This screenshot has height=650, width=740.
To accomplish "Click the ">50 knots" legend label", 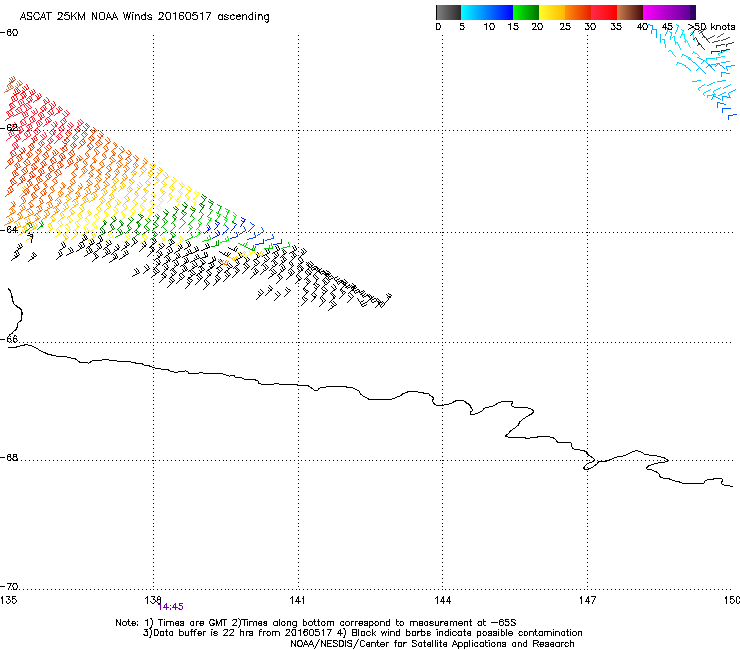I will pos(712,26).
